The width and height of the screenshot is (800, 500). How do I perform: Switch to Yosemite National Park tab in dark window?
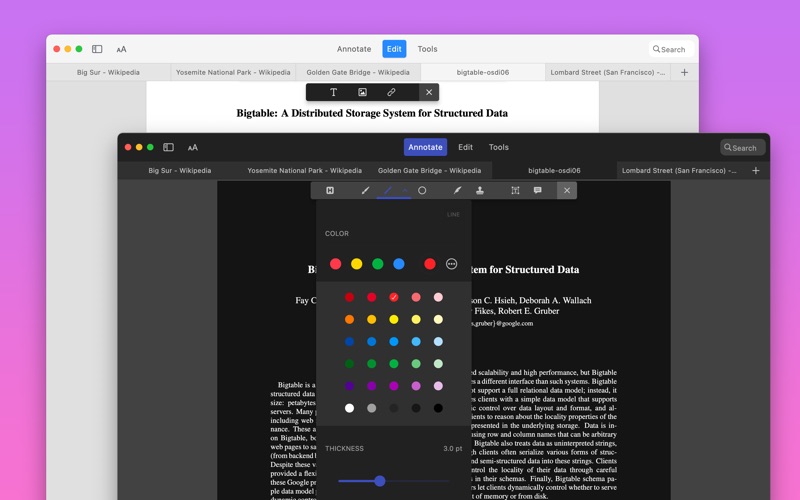304,171
